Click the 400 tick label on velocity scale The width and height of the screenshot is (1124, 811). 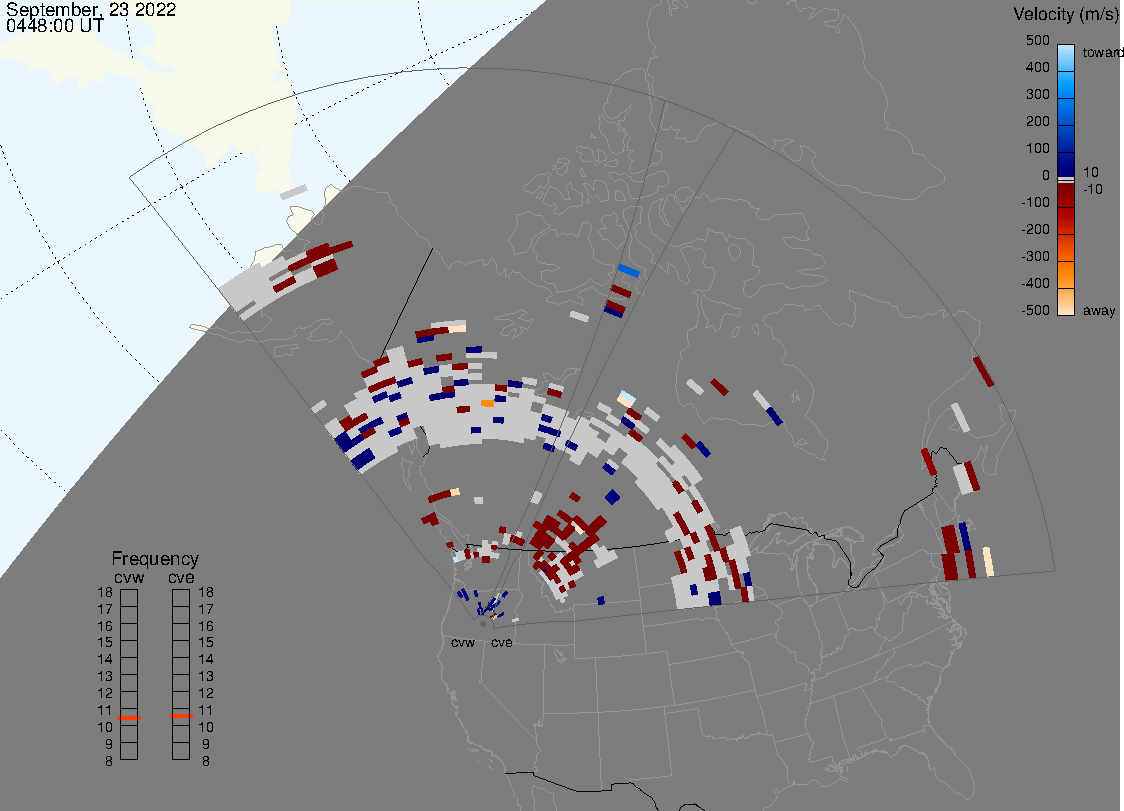coord(1037,67)
